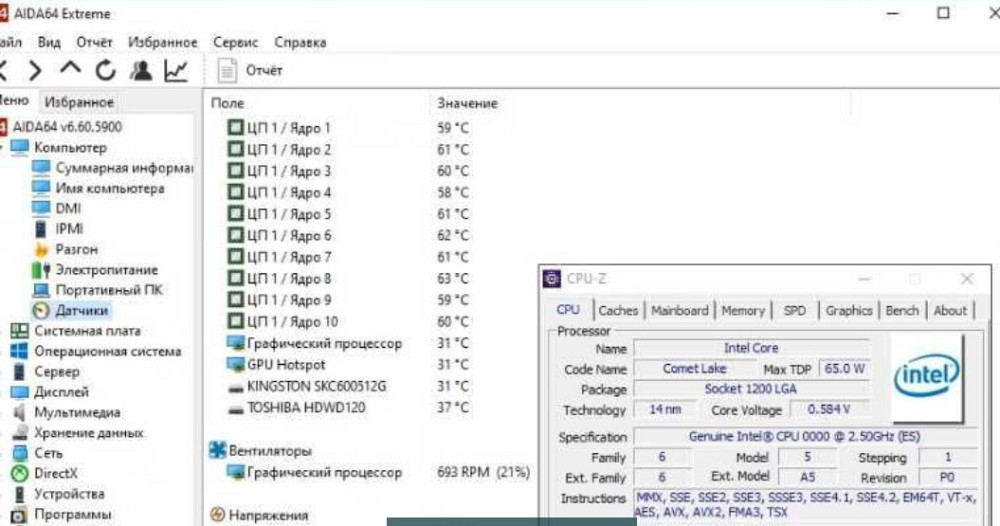Screen dimensions: 1000x526
Task: Select DMI in the sidebar tree
Action: 68,208
